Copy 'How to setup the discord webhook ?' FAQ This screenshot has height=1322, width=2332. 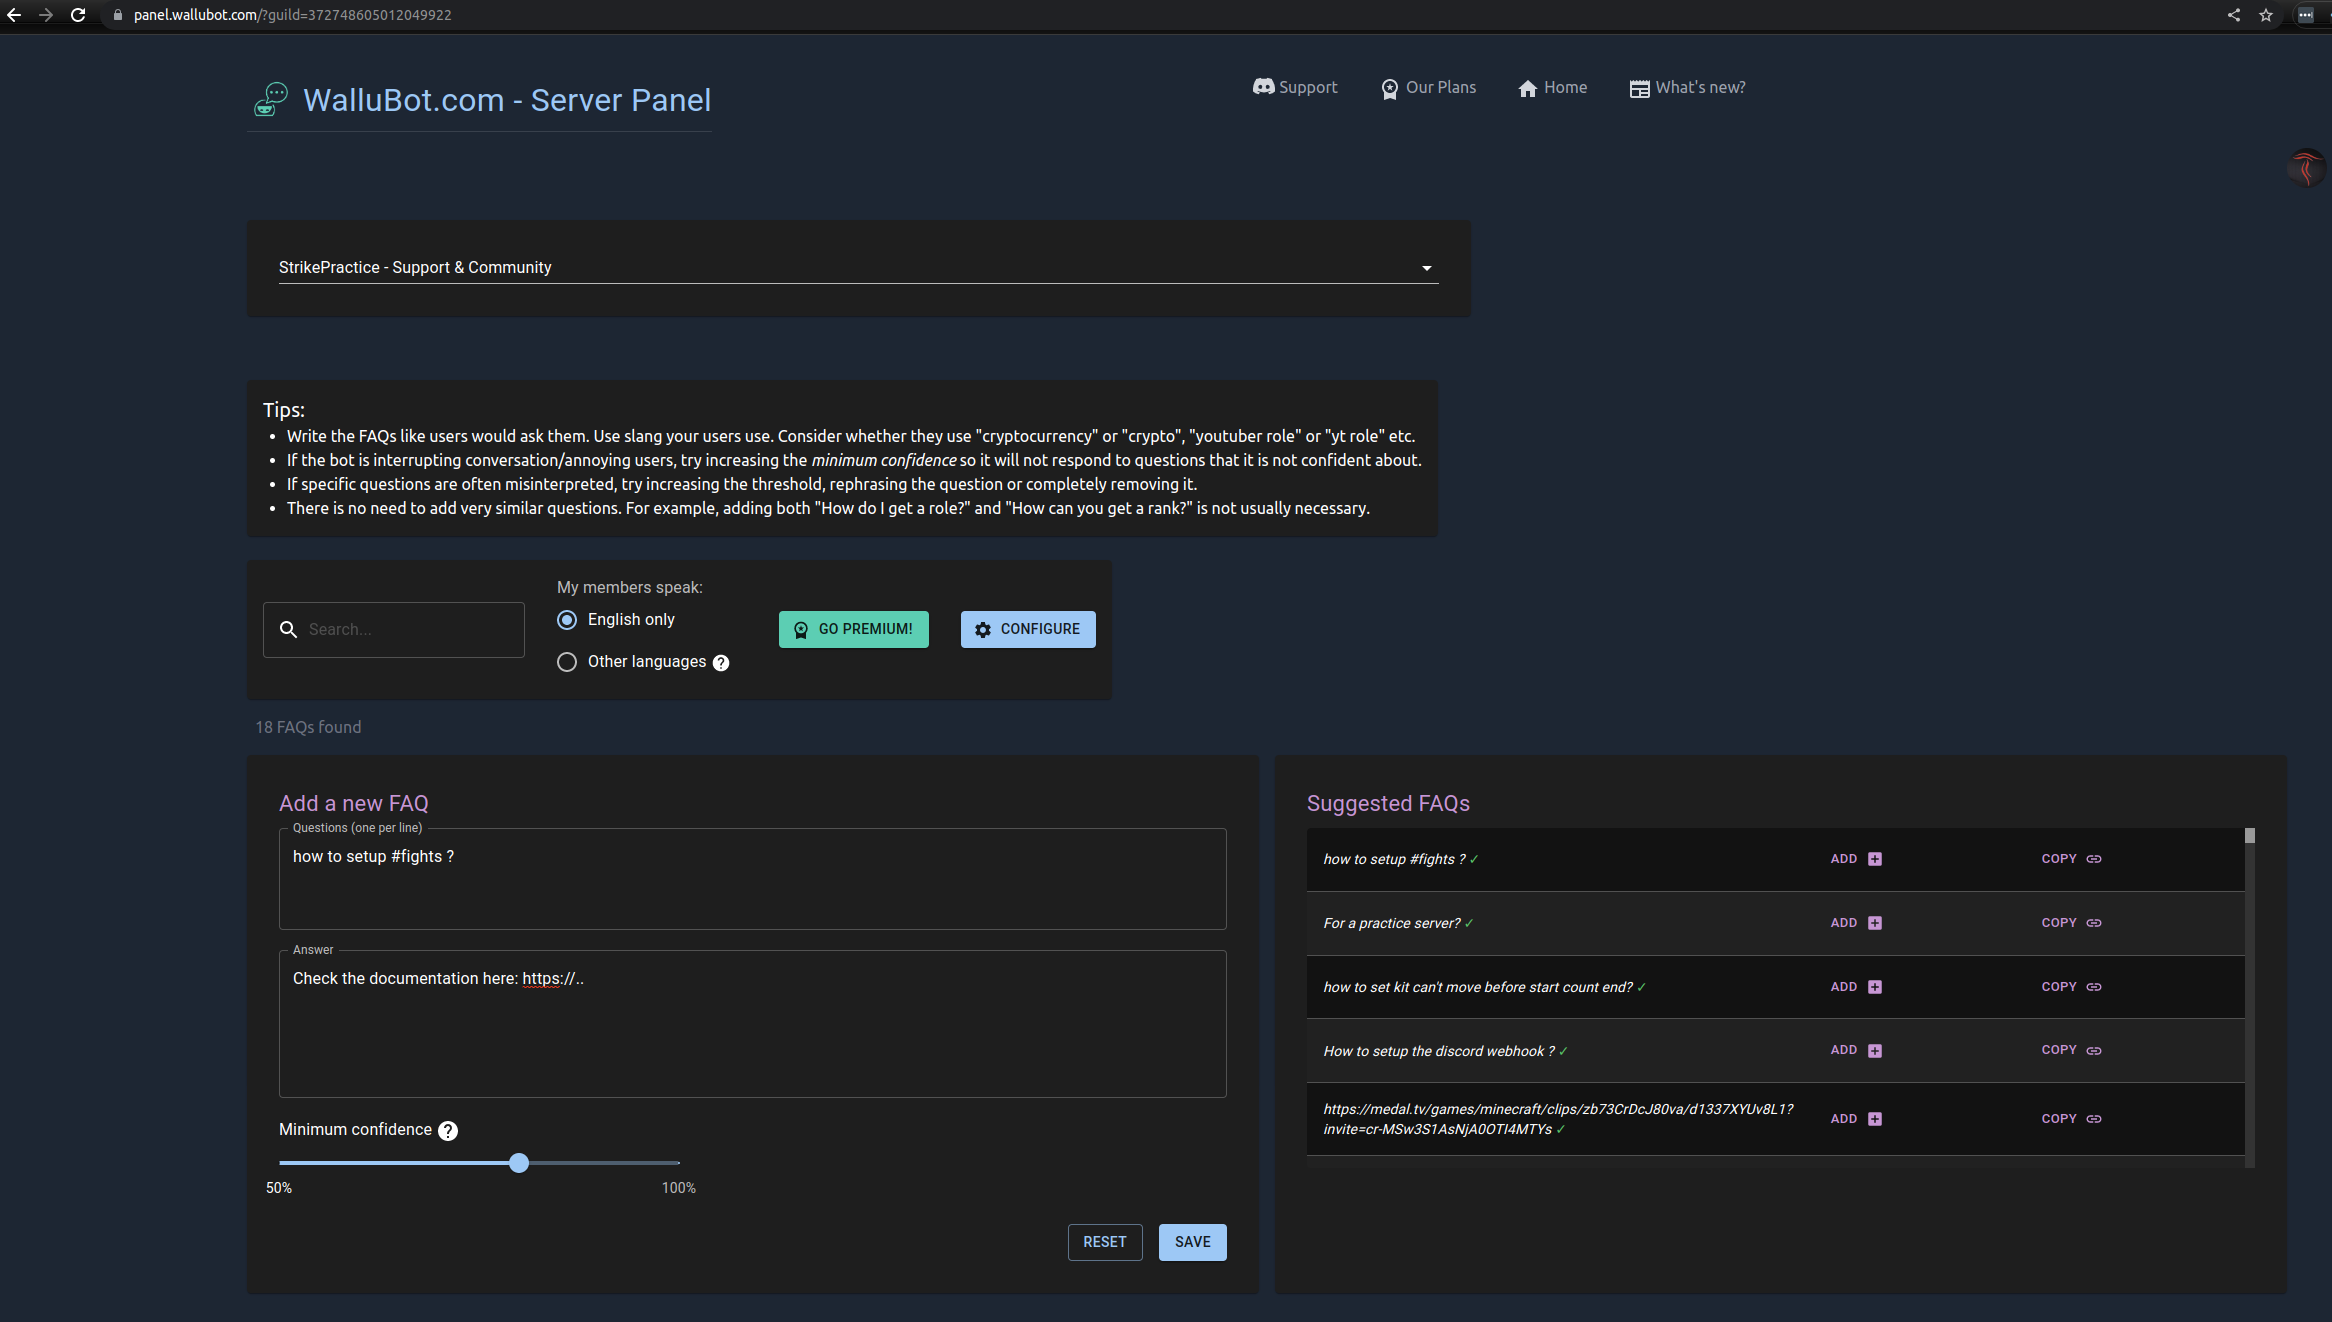(2071, 1050)
